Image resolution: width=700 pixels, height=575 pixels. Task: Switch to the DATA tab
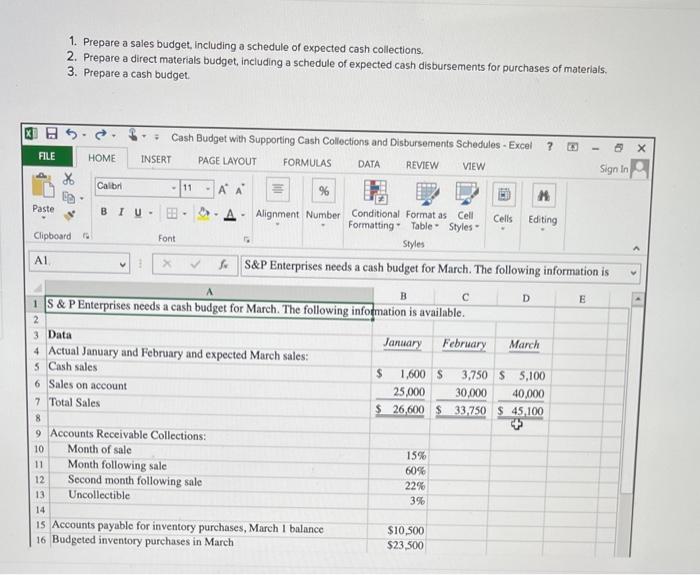tap(369, 164)
